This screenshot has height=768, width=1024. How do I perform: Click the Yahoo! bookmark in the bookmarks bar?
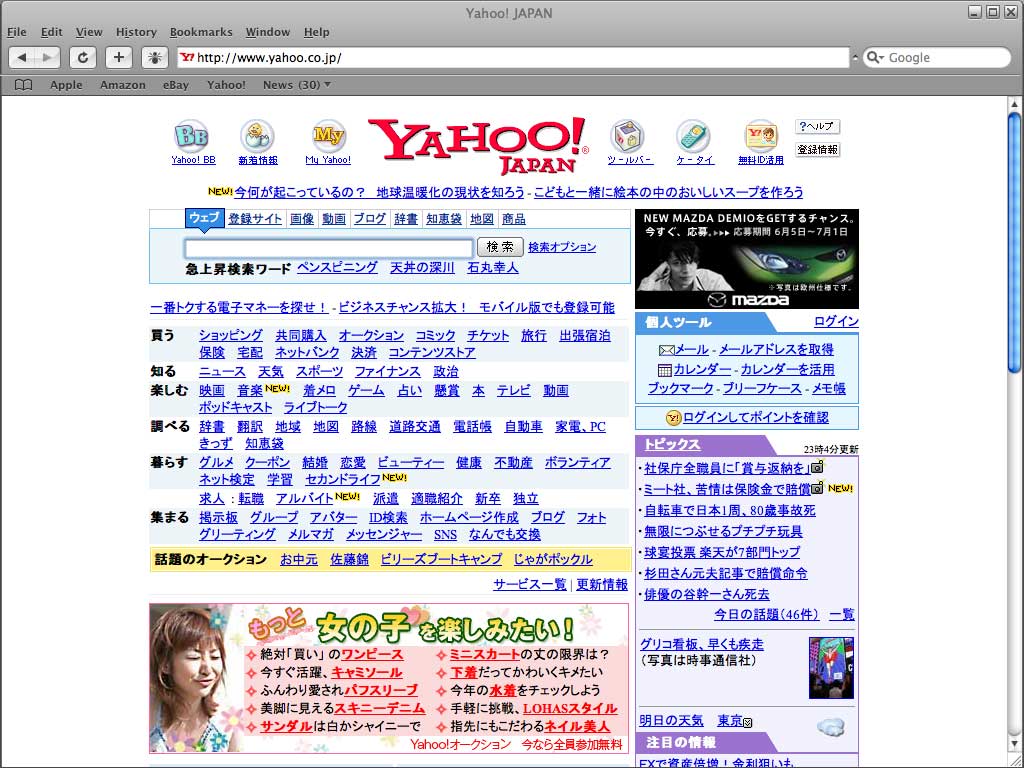(x=226, y=85)
